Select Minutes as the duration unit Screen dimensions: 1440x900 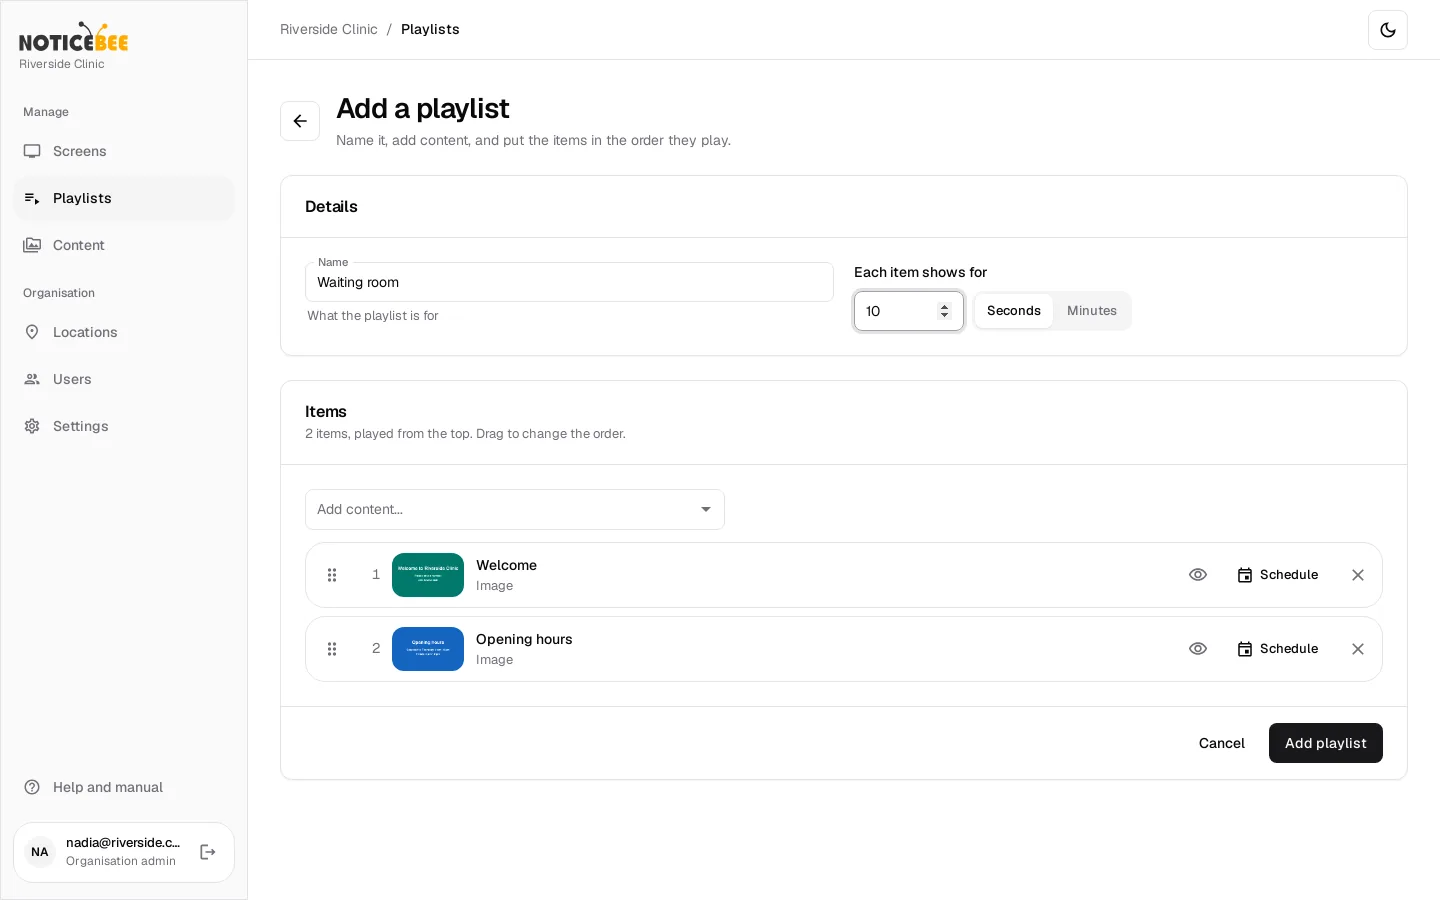(x=1092, y=311)
